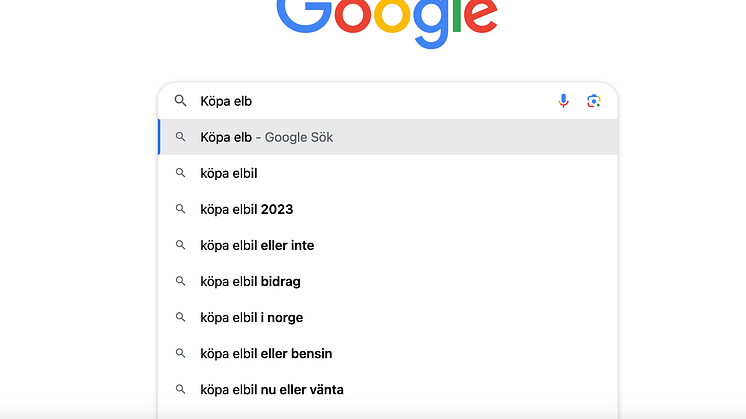The image size is (746, 419).
Task: Select 'köpa elbil bidrag' from suggestions
Action: (x=388, y=282)
